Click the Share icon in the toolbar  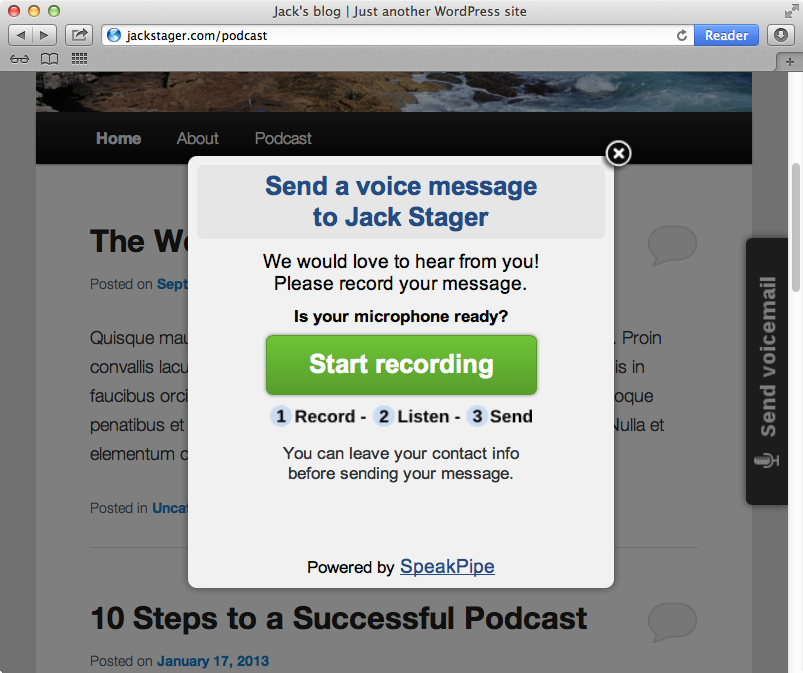point(79,35)
